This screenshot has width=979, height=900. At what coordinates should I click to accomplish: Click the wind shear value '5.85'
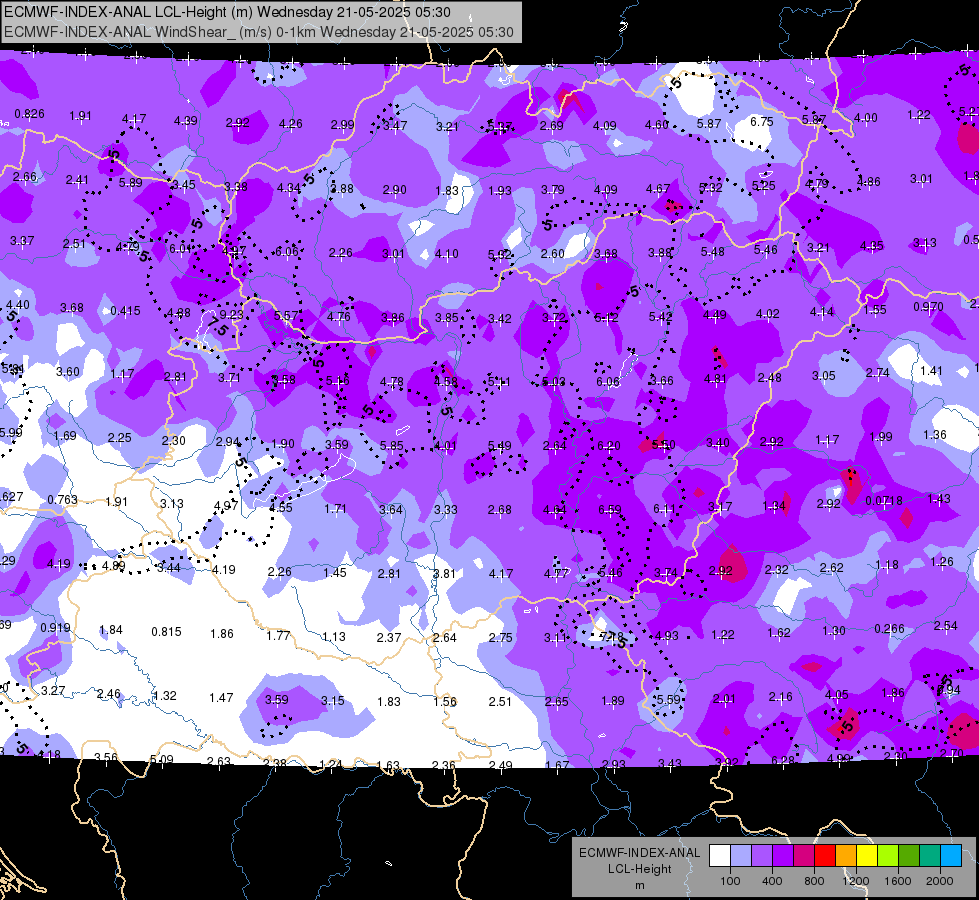[391, 446]
